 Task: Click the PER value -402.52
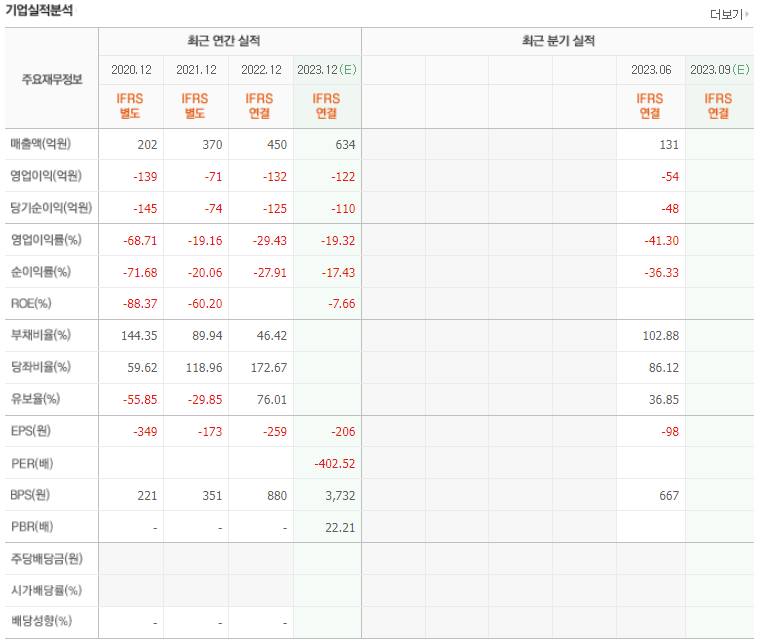pyautogui.click(x=335, y=464)
